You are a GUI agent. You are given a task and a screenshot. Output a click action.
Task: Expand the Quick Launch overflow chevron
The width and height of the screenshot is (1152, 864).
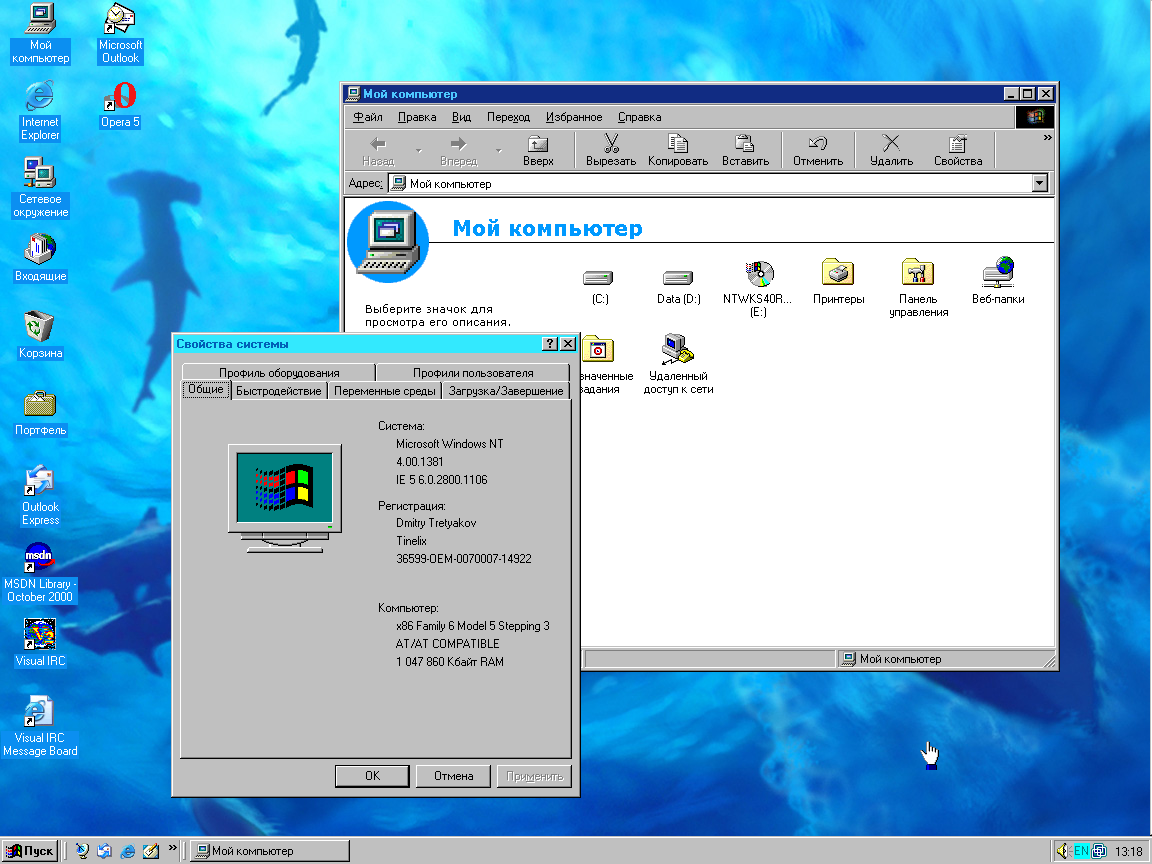[x=172, y=850]
